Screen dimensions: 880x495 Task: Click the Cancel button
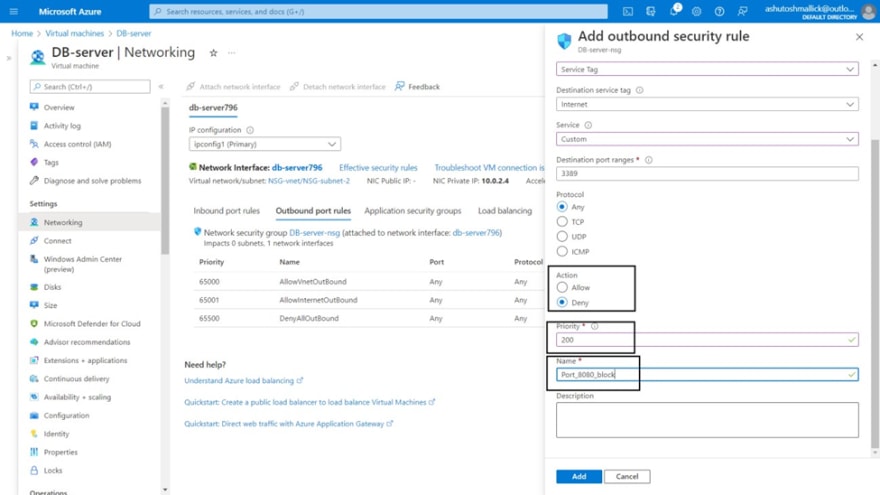coord(627,476)
